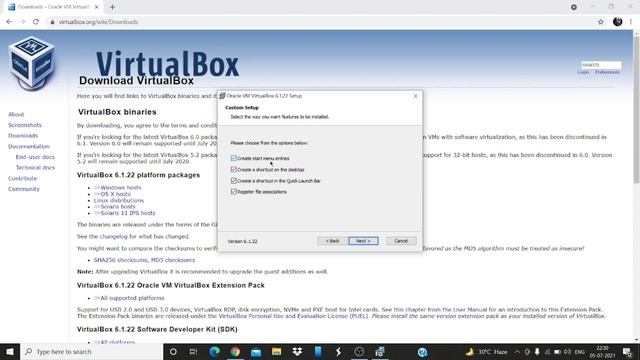Open the notification center icon
This screenshot has width=640, height=360.
[x=627, y=351]
